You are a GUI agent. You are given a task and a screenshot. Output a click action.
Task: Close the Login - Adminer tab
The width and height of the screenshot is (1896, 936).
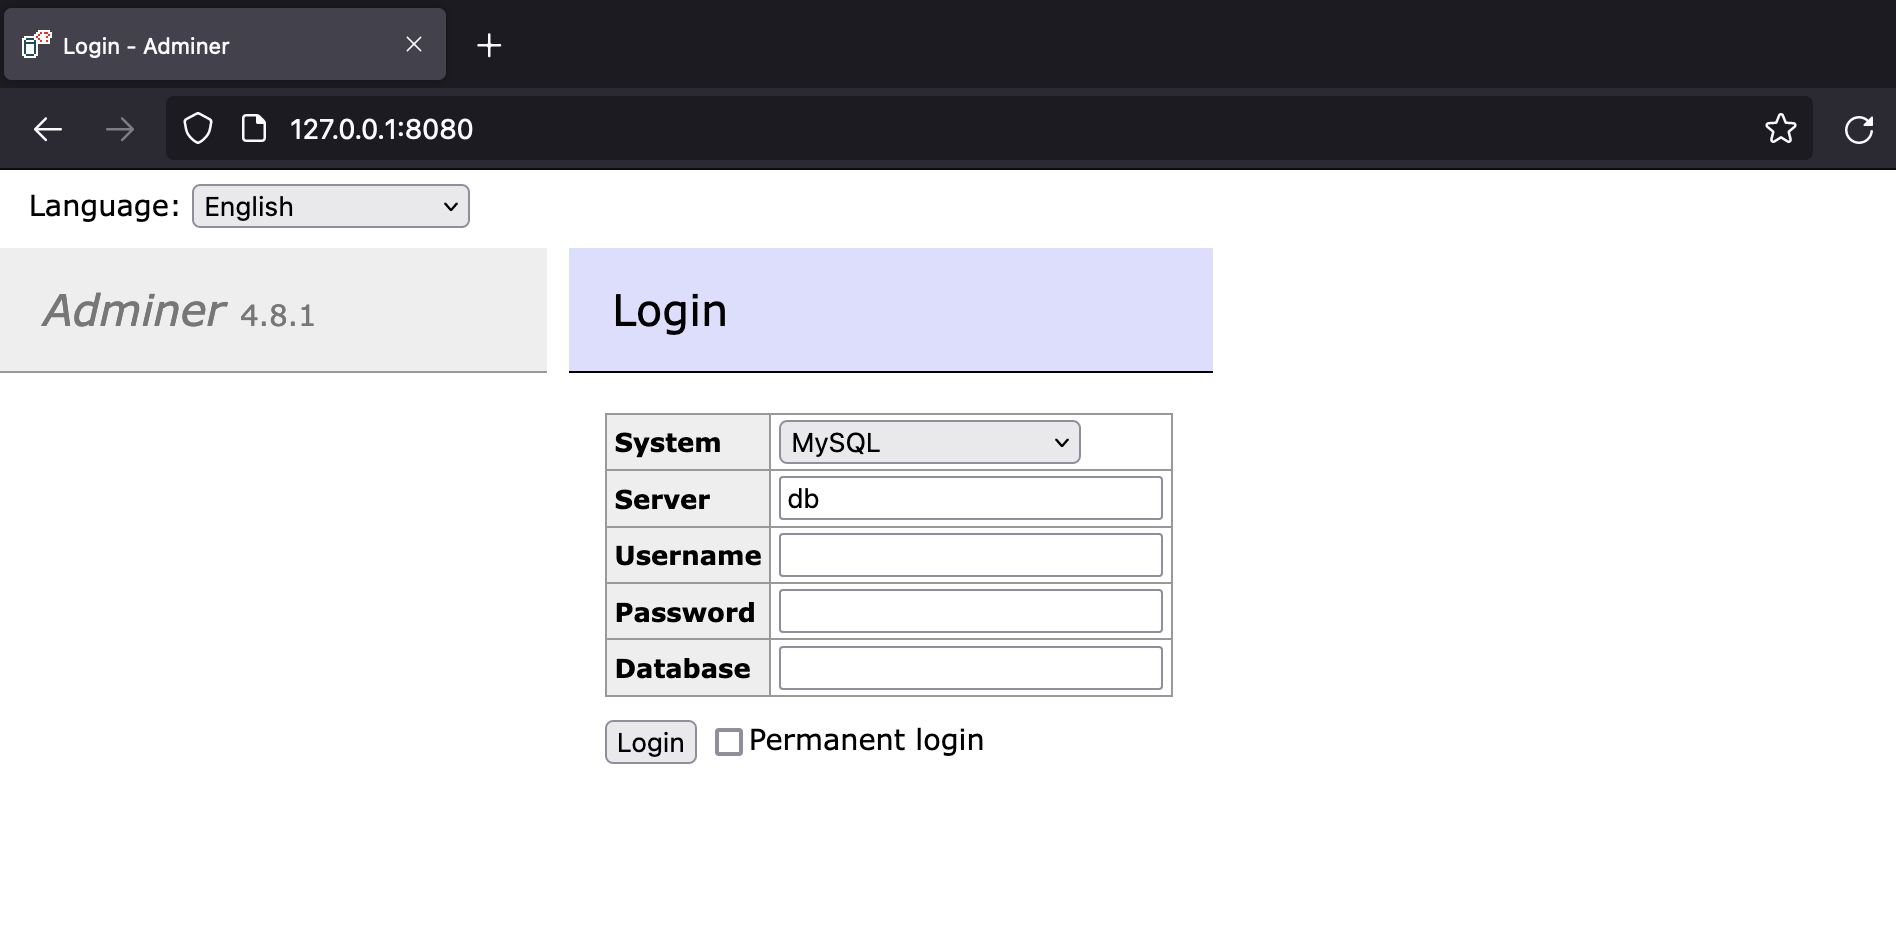(413, 43)
